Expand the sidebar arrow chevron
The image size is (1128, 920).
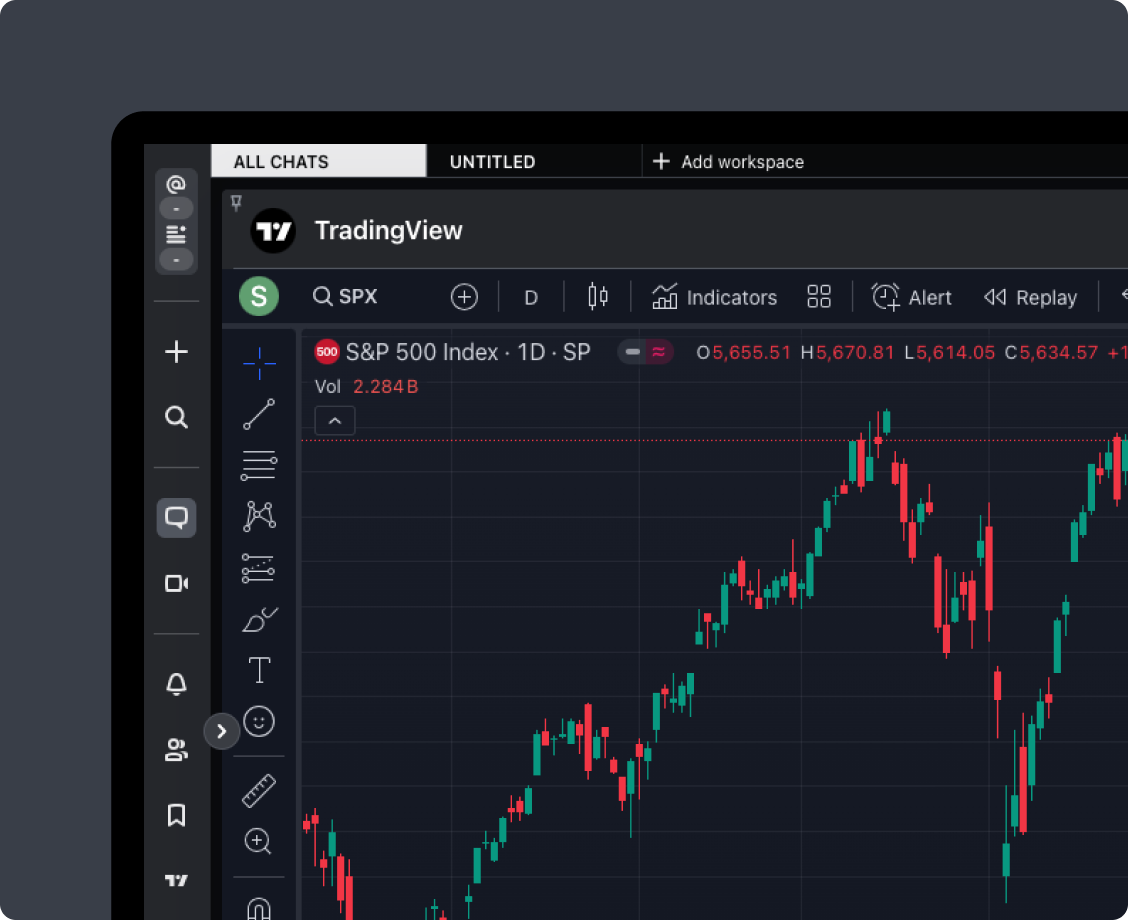pos(221,731)
